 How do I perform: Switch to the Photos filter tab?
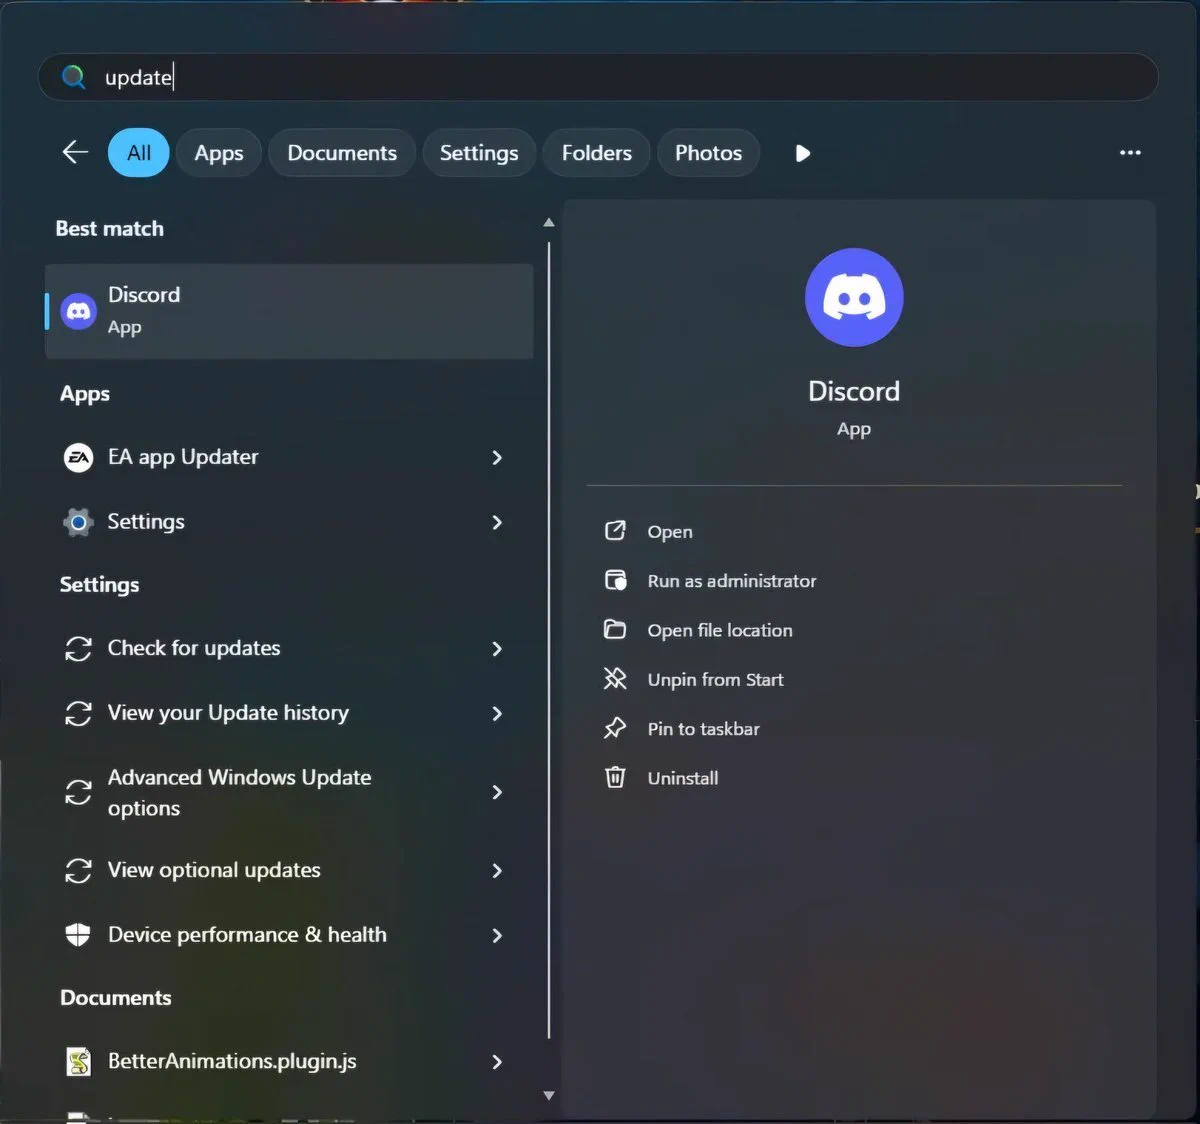click(708, 153)
